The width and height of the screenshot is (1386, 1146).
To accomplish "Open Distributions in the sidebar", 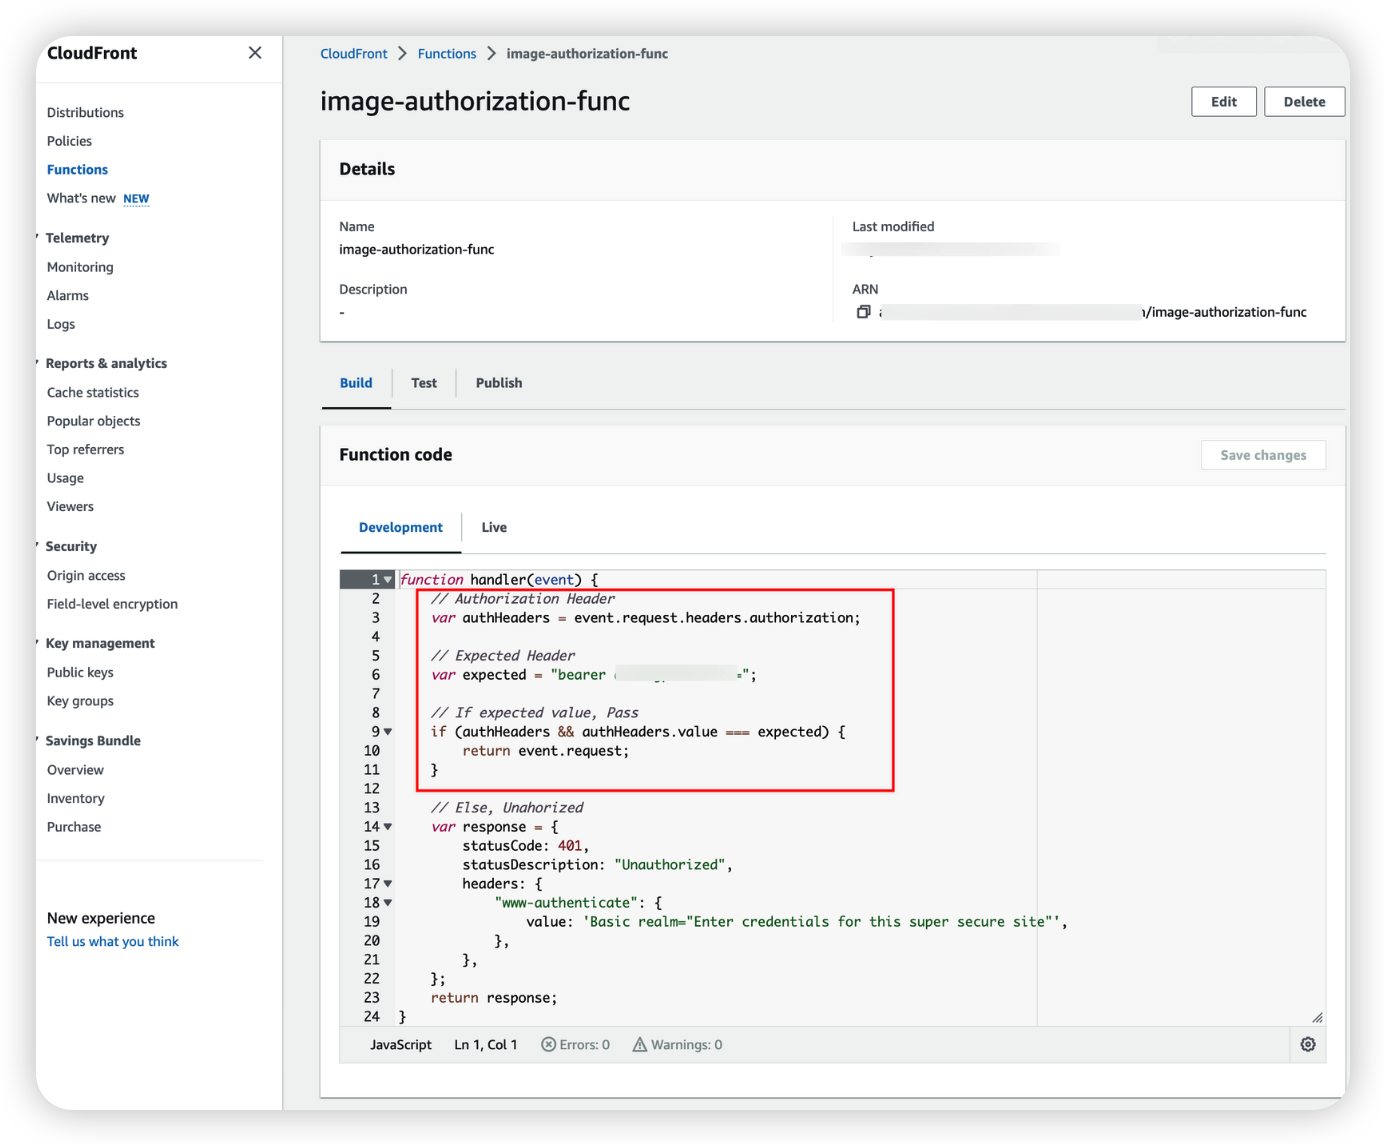I will pos(85,113).
